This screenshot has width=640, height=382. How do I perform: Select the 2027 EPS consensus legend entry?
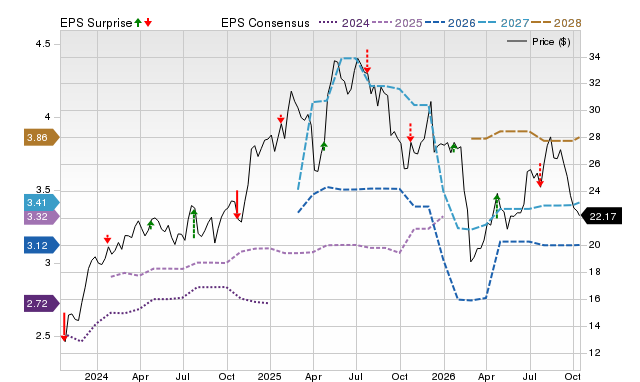(503, 23)
